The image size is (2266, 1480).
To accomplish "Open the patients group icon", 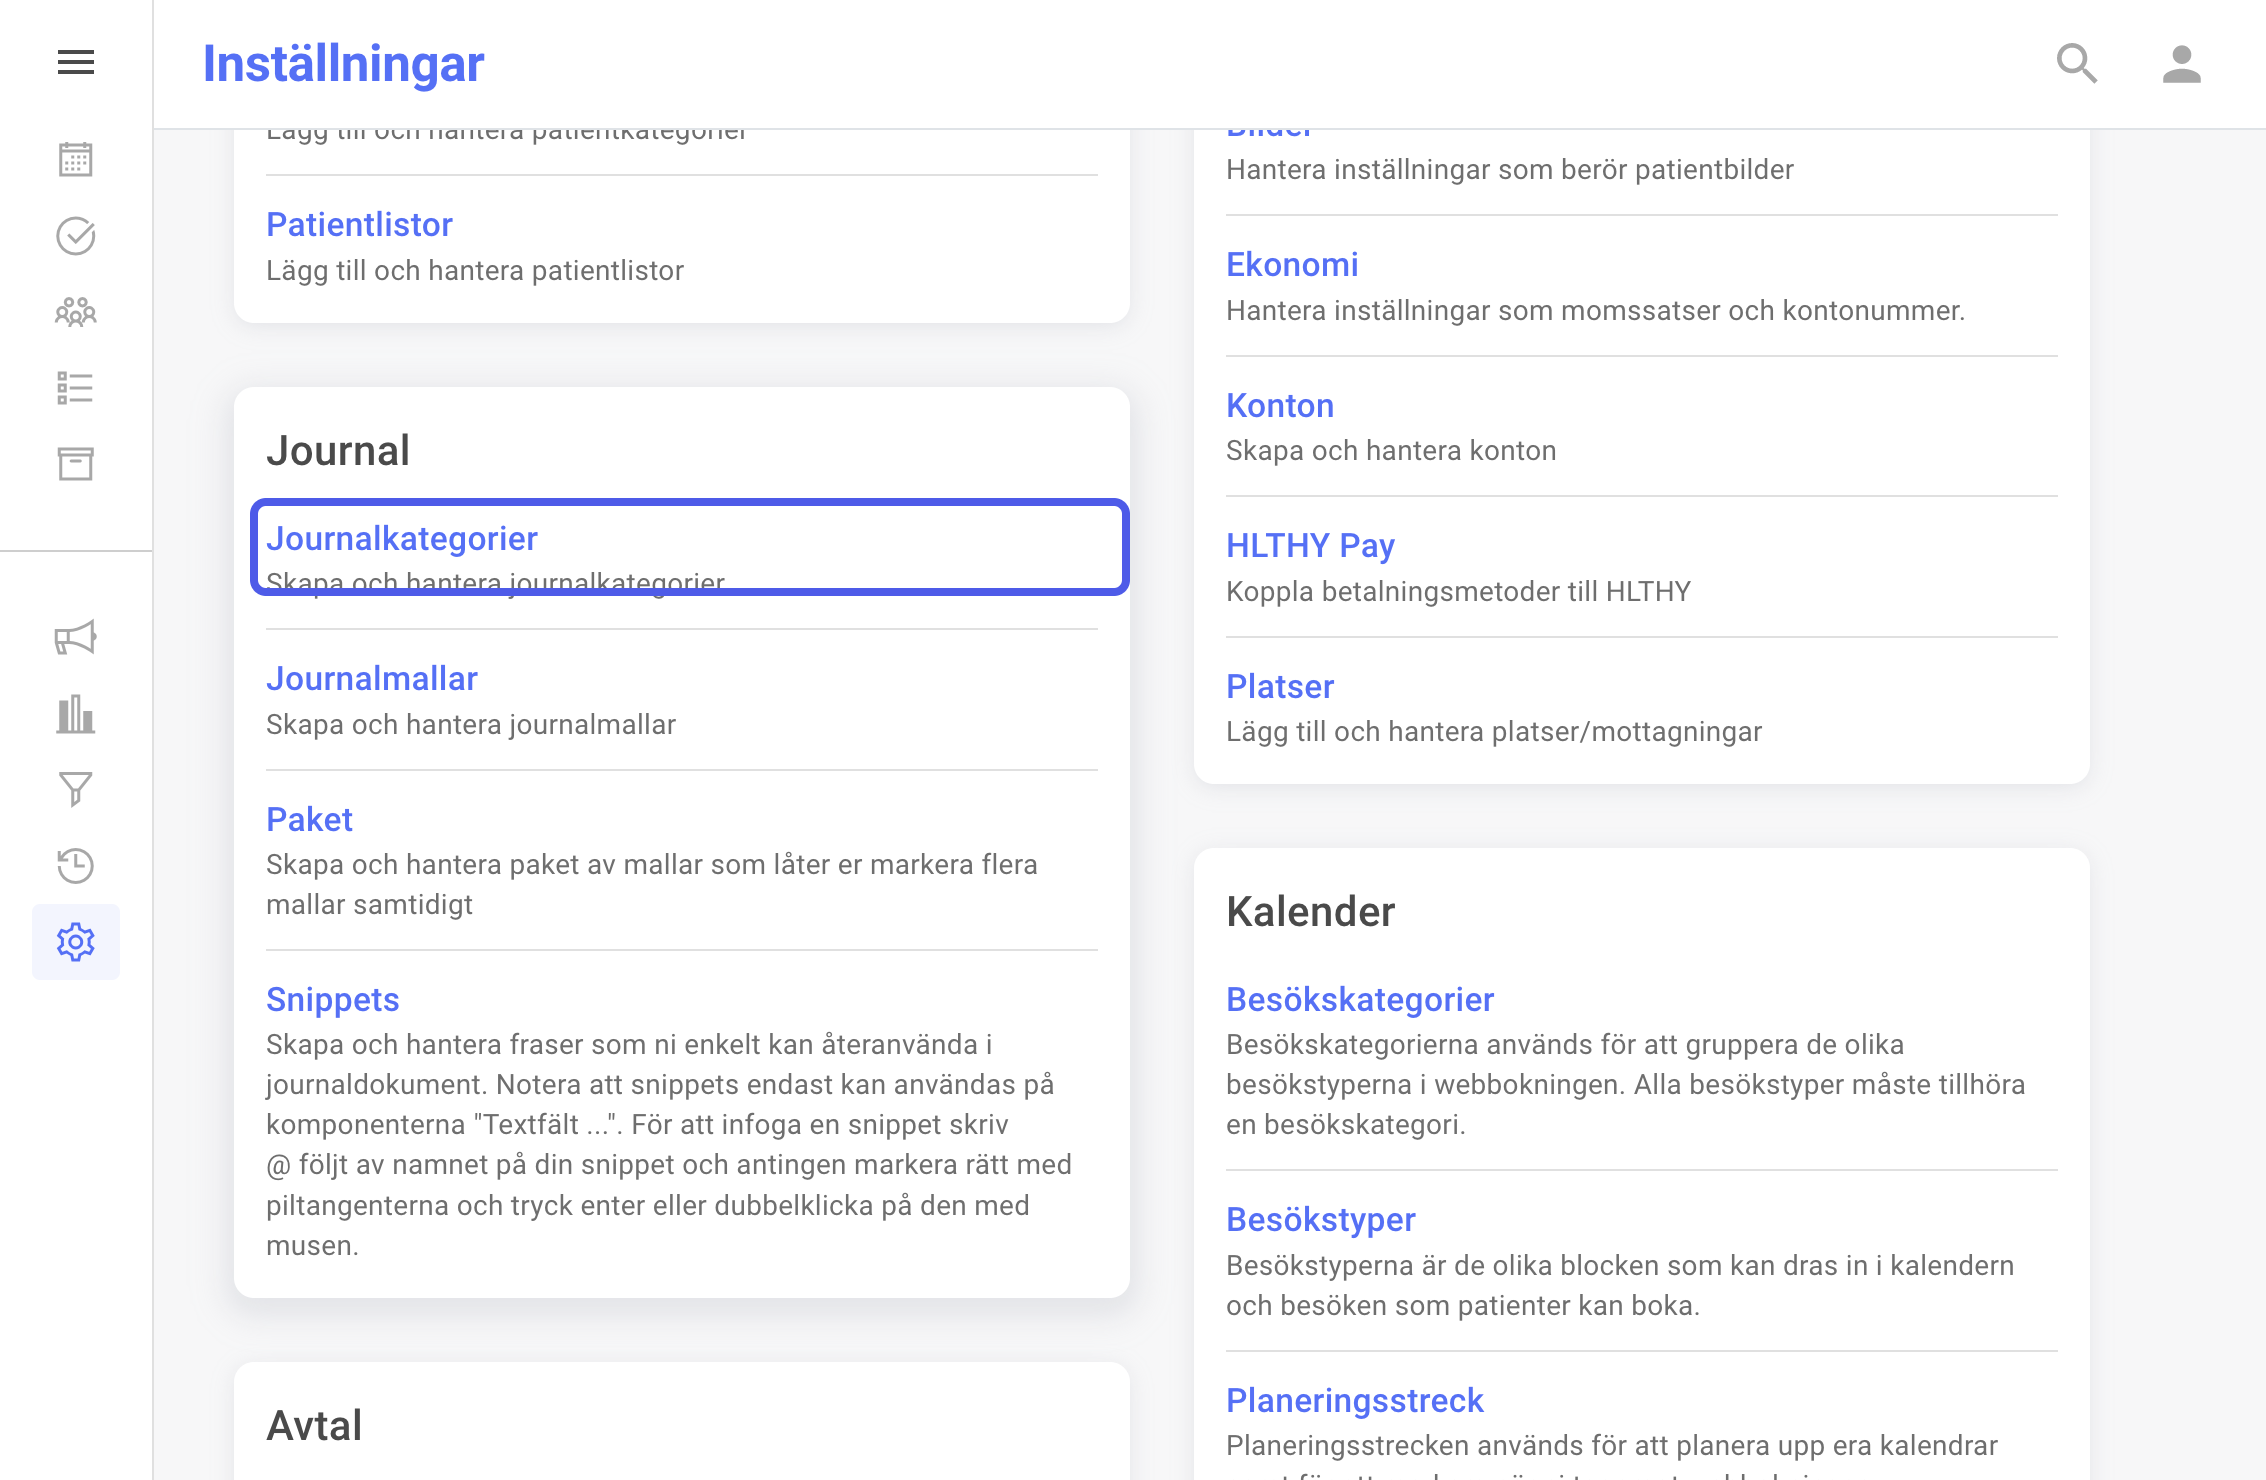I will (76, 312).
